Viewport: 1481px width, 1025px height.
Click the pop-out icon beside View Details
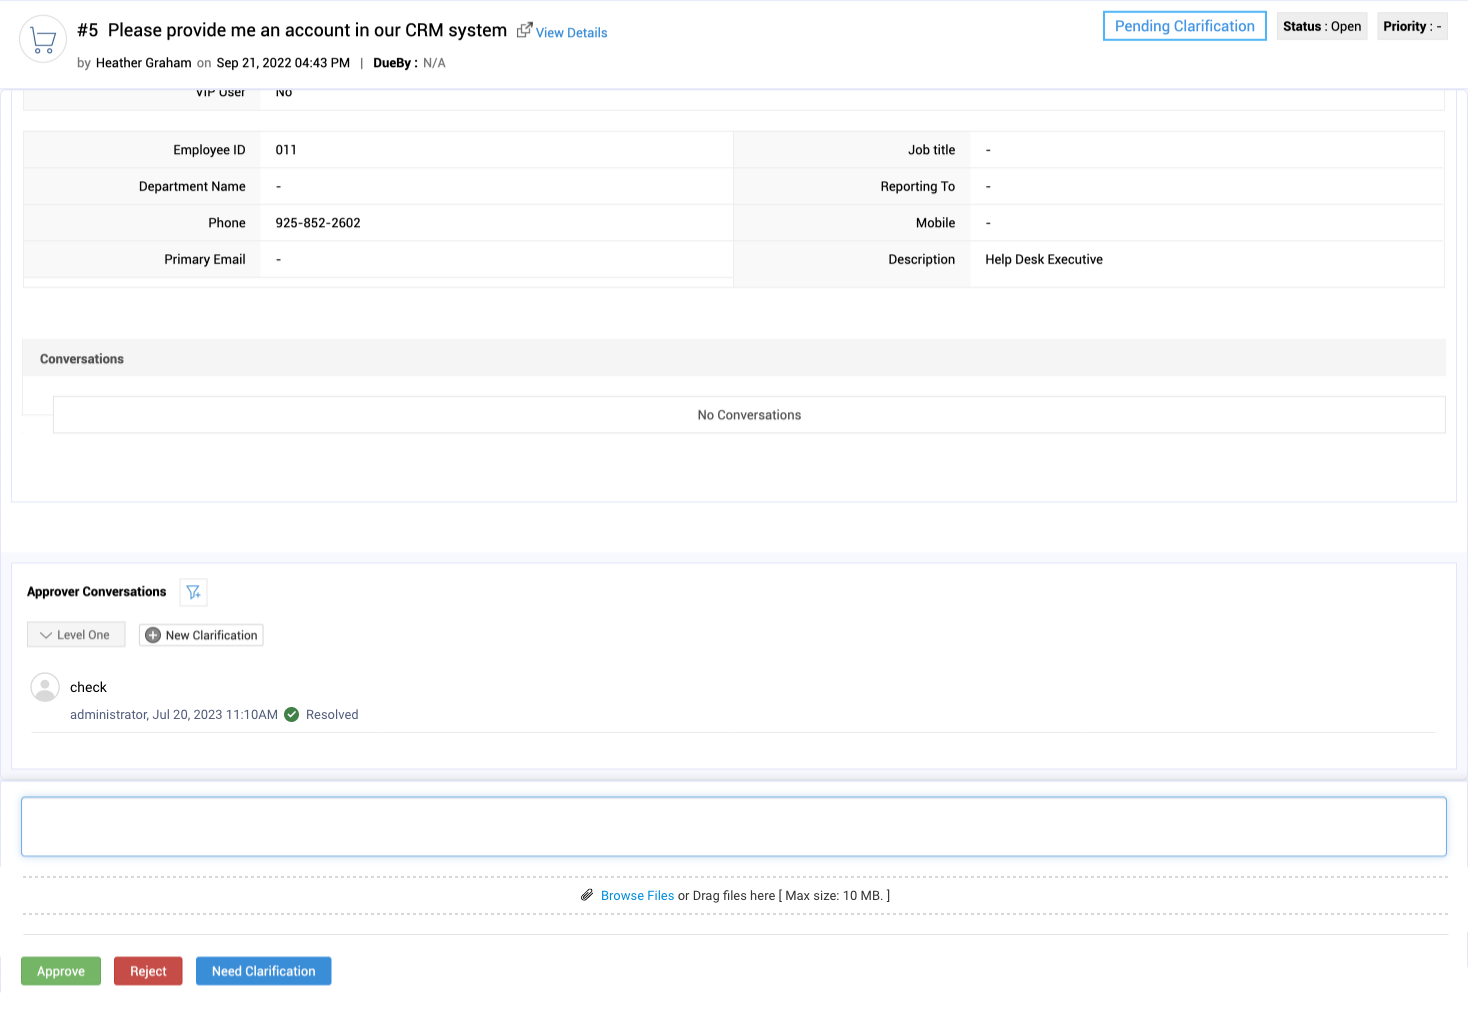pyautogui.click(x=524, y=31)
